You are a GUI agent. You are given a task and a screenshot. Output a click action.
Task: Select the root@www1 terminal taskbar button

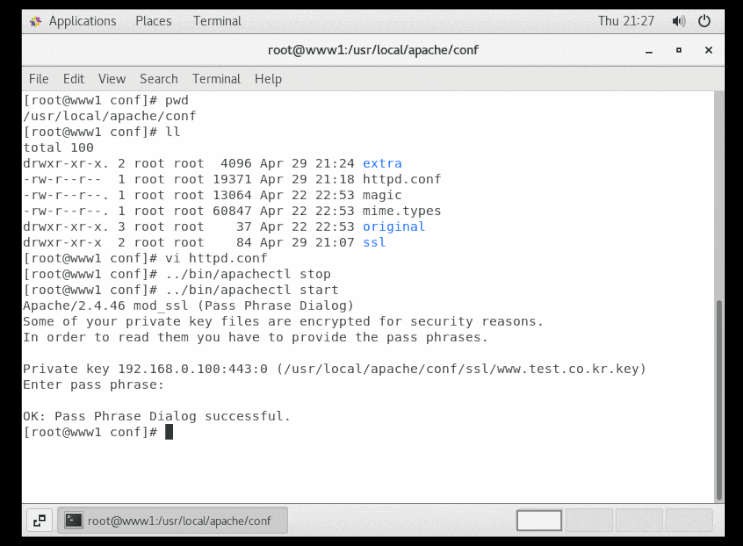pos(172,520)
